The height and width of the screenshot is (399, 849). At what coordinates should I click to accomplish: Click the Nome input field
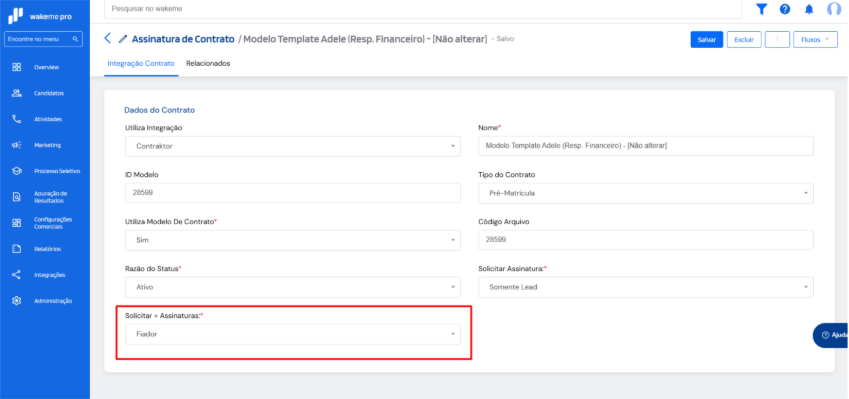coord(646,146)
